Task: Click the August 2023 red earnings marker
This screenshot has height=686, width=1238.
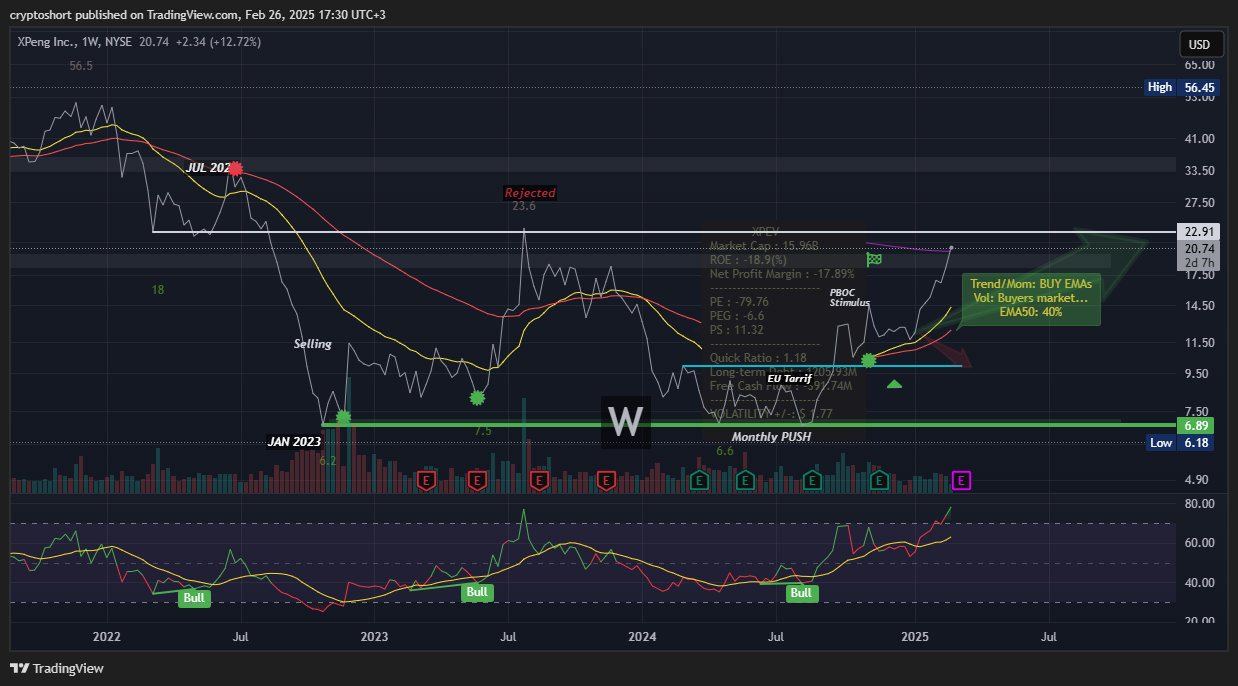Action: coord(539,481)
